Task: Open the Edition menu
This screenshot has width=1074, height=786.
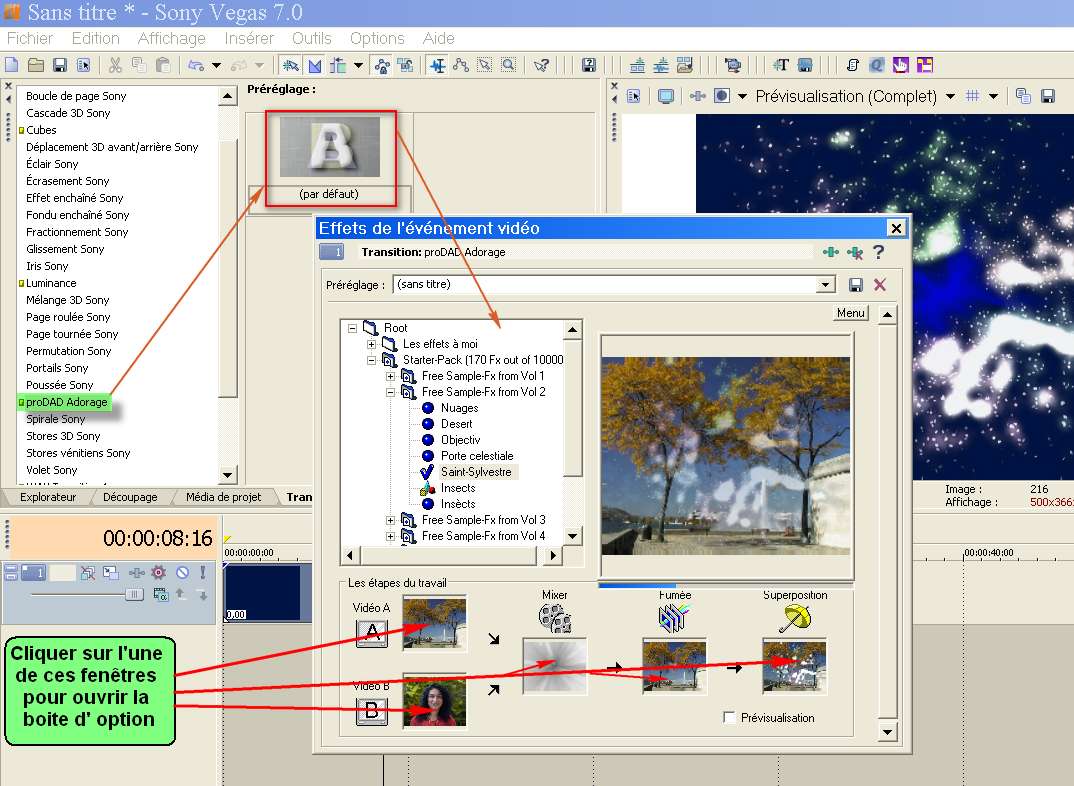Action: tap(95, 38)
